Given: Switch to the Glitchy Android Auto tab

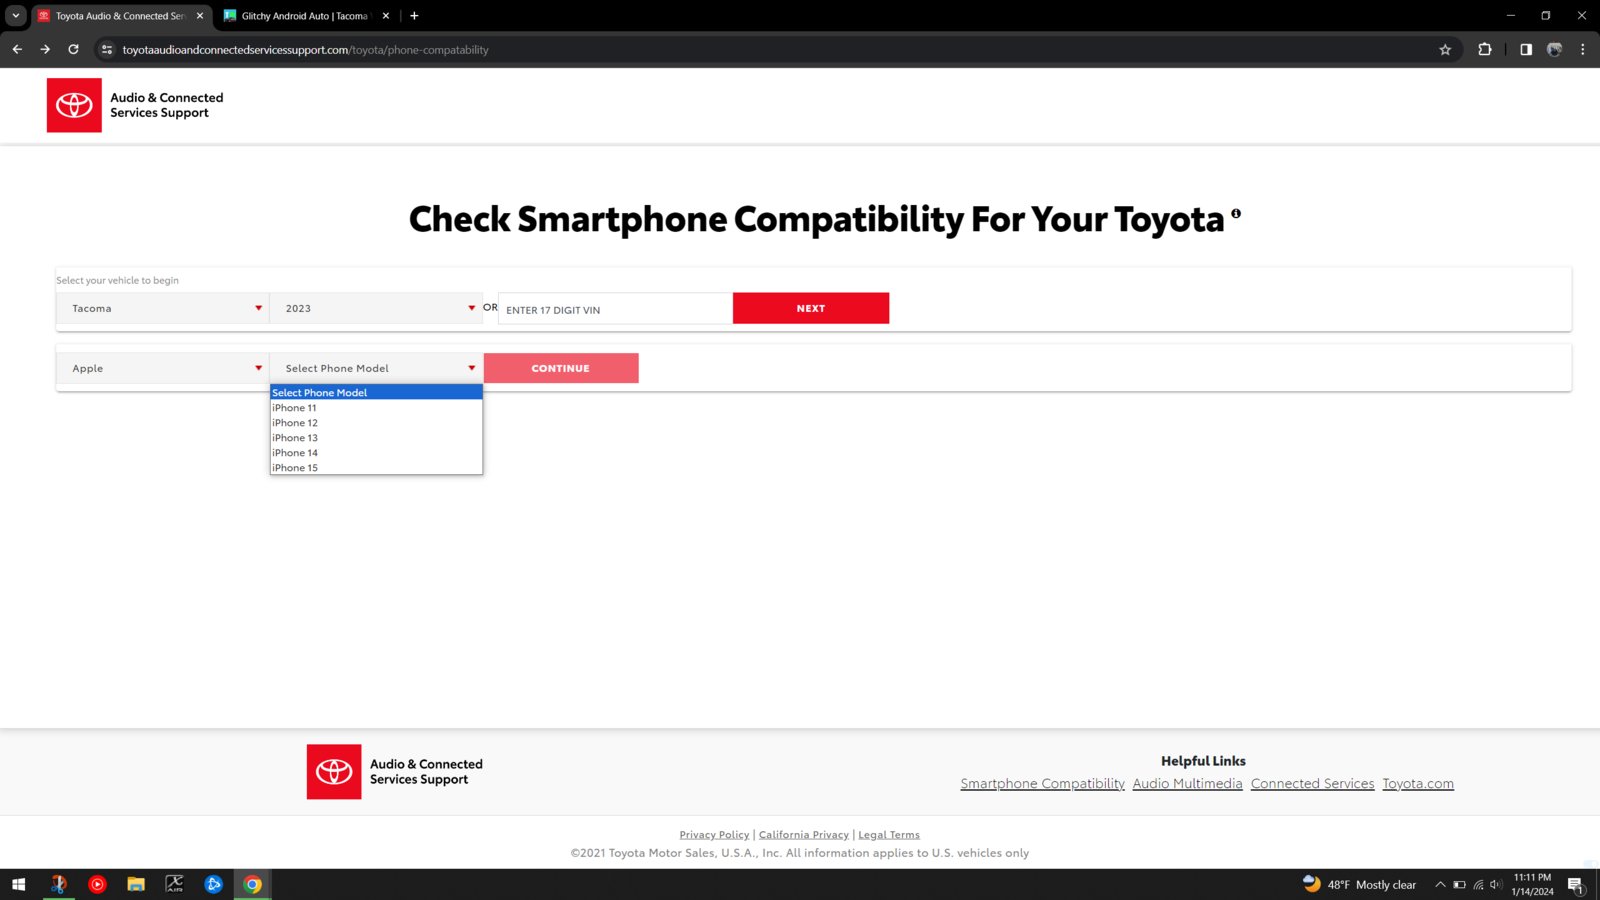Looking at the screenshot, I should tap(305, 16).
